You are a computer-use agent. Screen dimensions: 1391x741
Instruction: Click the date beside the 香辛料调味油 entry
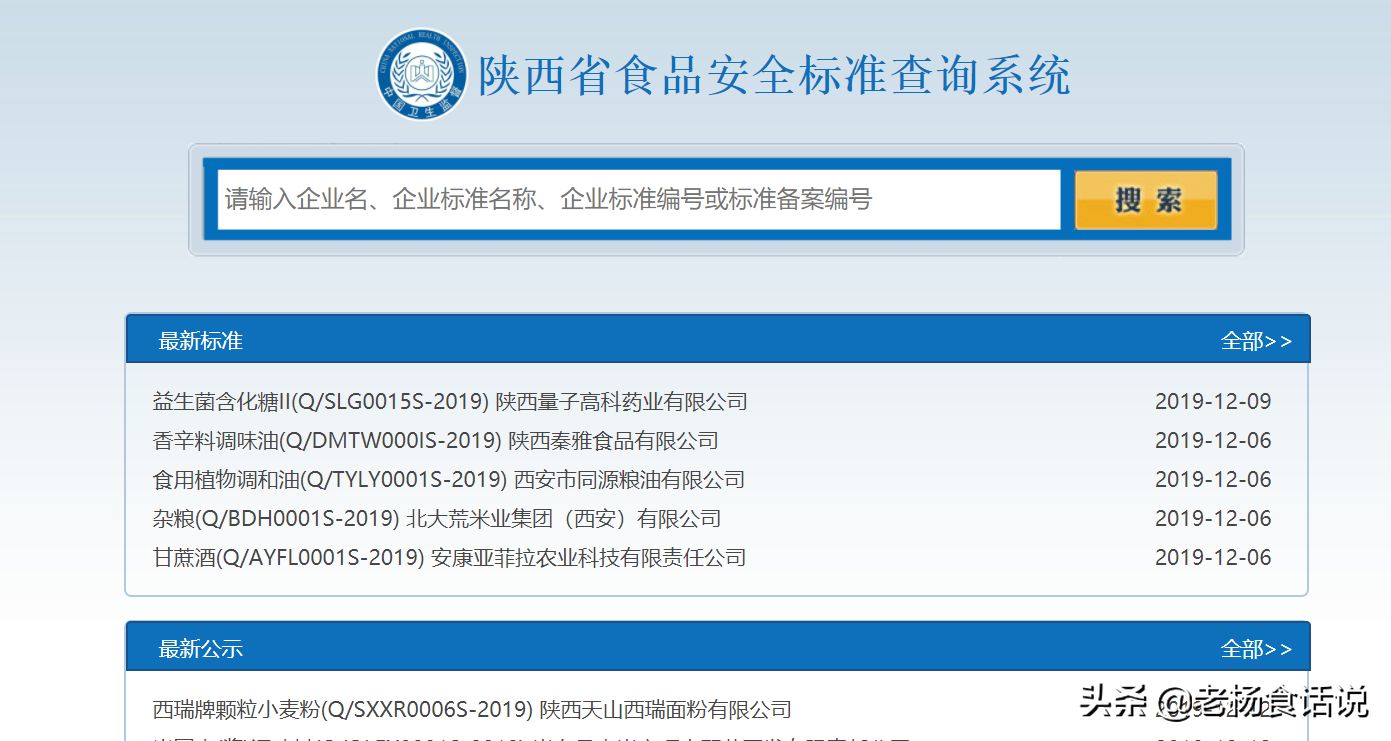coord(1212,441)
